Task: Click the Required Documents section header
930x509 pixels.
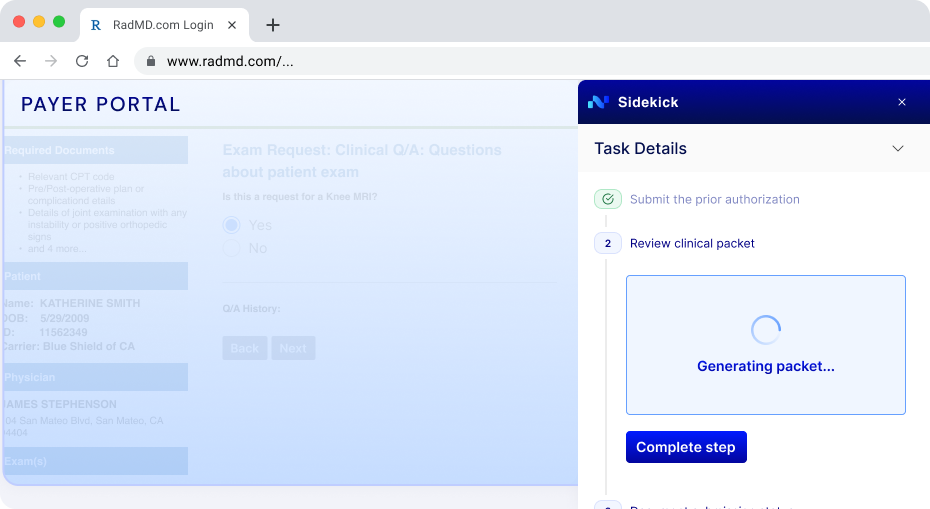Action: (95, 150)
